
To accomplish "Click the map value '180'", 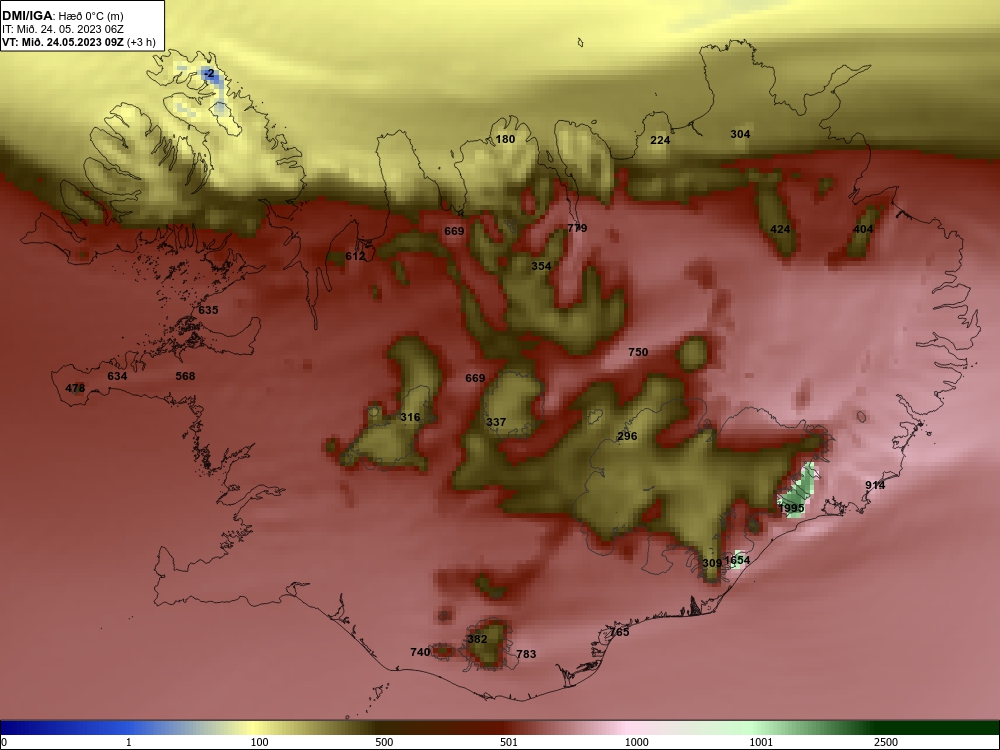I will [x=505, y=139].
